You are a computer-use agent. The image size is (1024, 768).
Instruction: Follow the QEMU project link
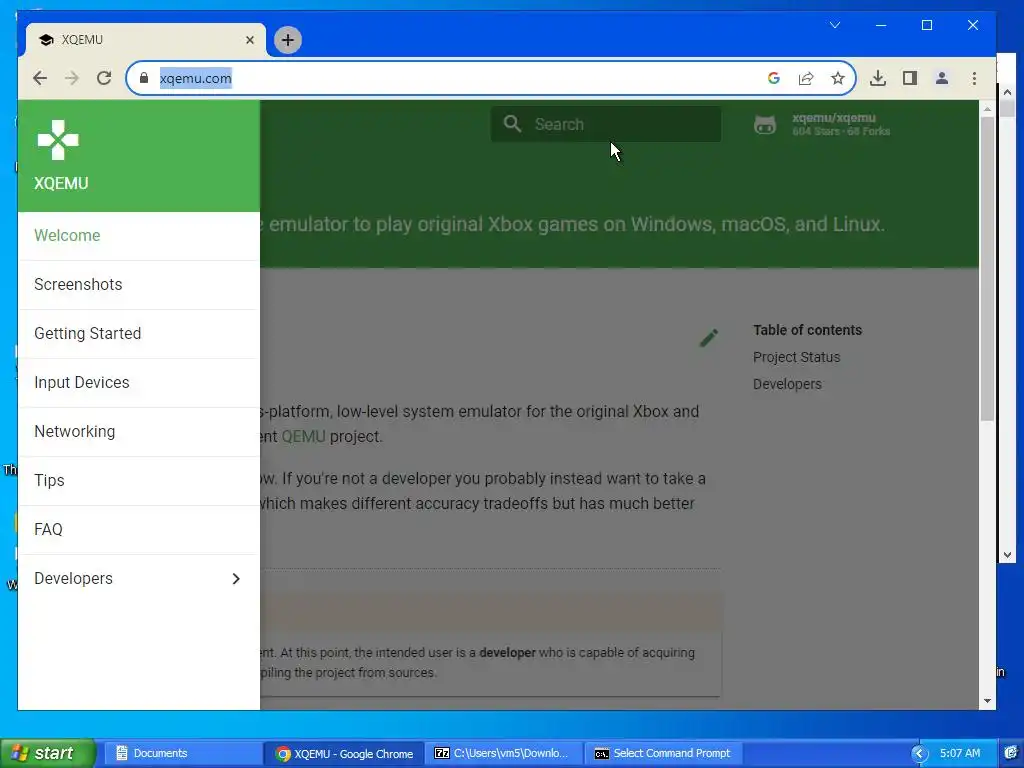tap(303, 436)
